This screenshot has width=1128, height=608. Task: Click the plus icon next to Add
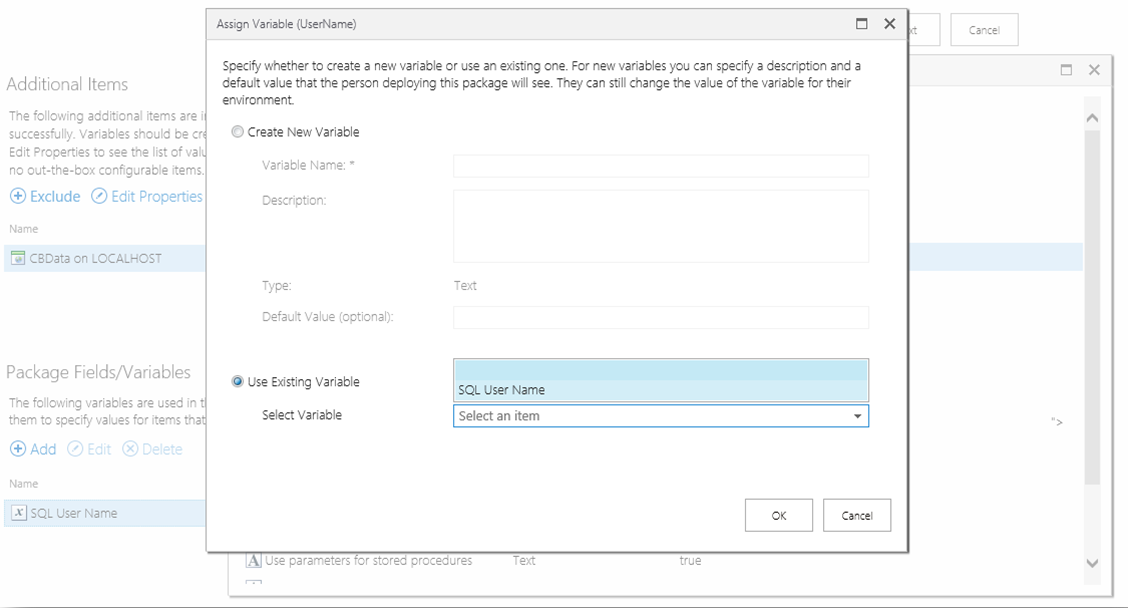[x=19, y=449]
